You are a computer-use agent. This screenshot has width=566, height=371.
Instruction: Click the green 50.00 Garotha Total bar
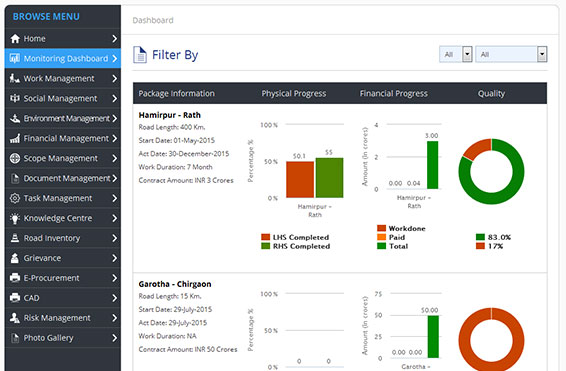(x=433, y=337)
